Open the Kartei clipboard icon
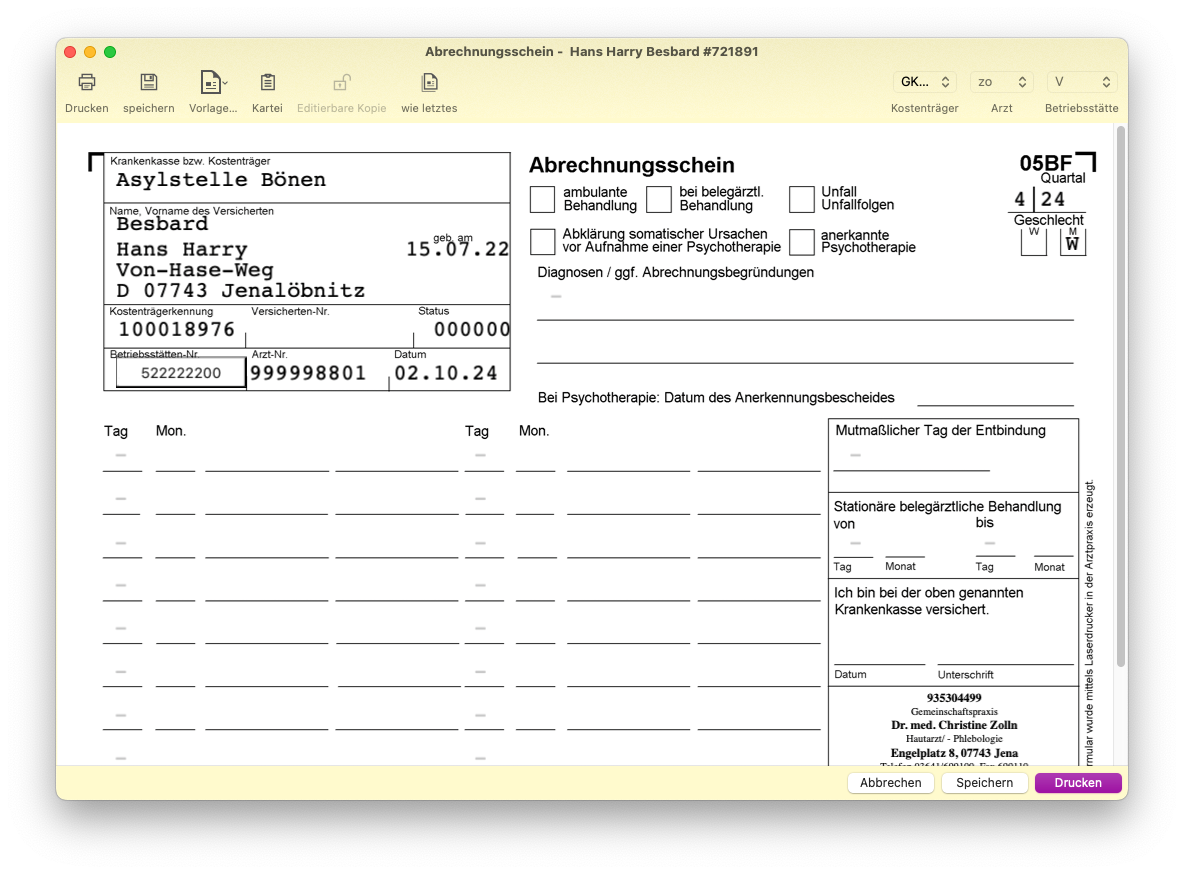This screenshot has height=874, width=1184. coord(267,82)
